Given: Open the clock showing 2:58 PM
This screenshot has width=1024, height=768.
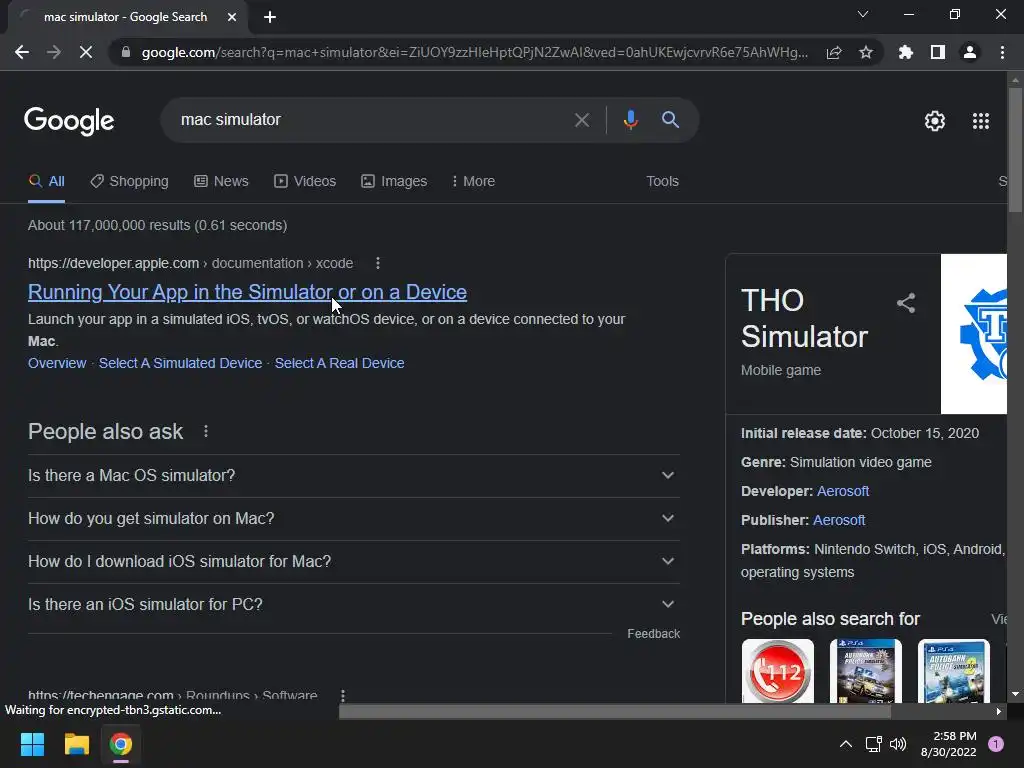Looking at the screenshot, I should click(x=948, y=744).
